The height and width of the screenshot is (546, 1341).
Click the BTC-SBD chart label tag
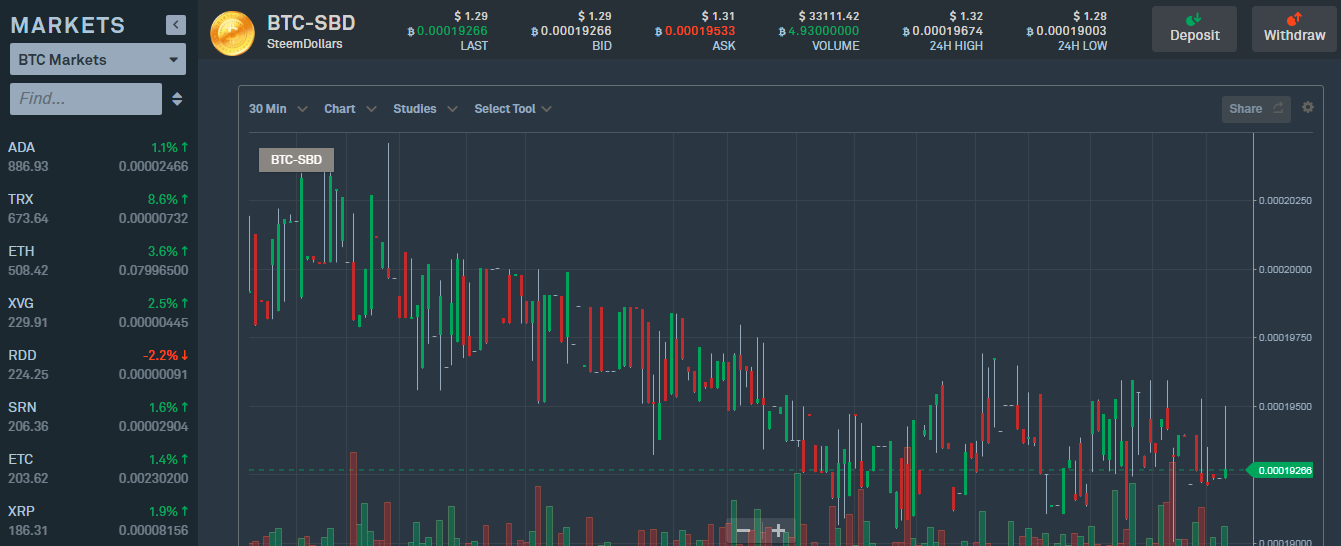296,160
